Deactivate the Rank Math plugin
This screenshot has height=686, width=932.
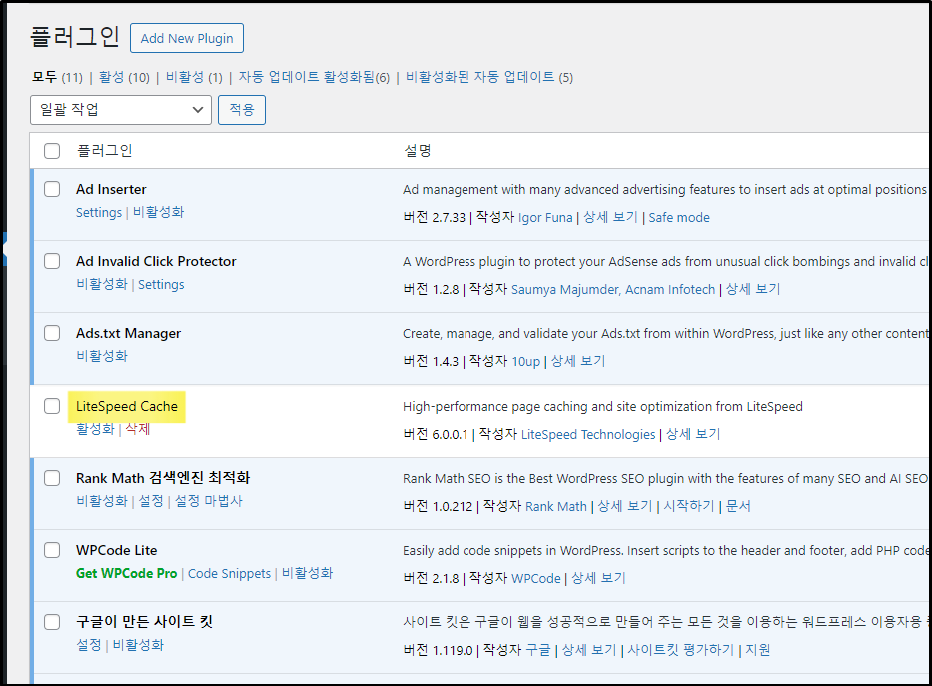pos(102,501)
